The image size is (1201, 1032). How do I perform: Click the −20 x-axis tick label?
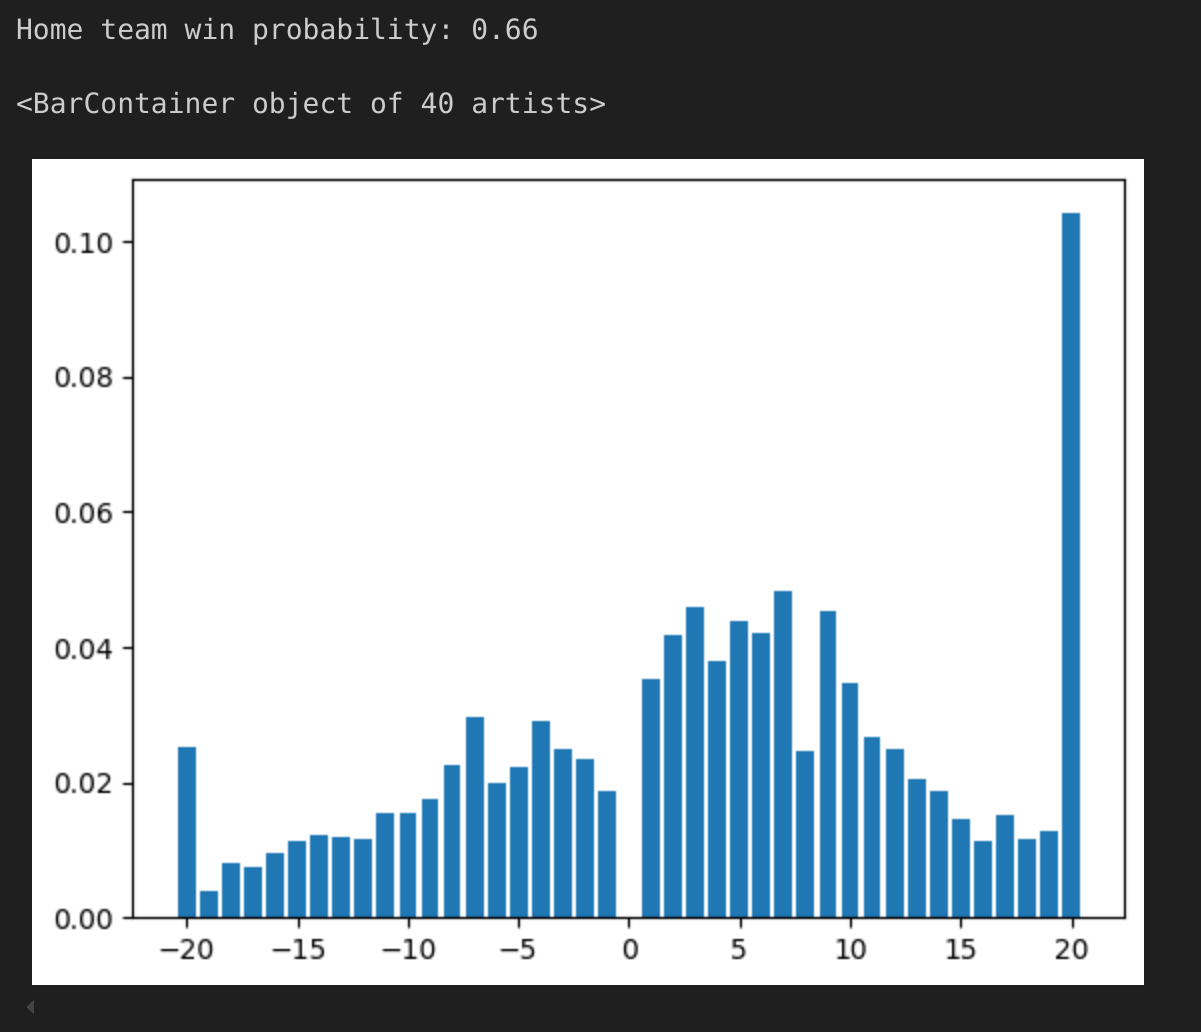coord(187,949)
